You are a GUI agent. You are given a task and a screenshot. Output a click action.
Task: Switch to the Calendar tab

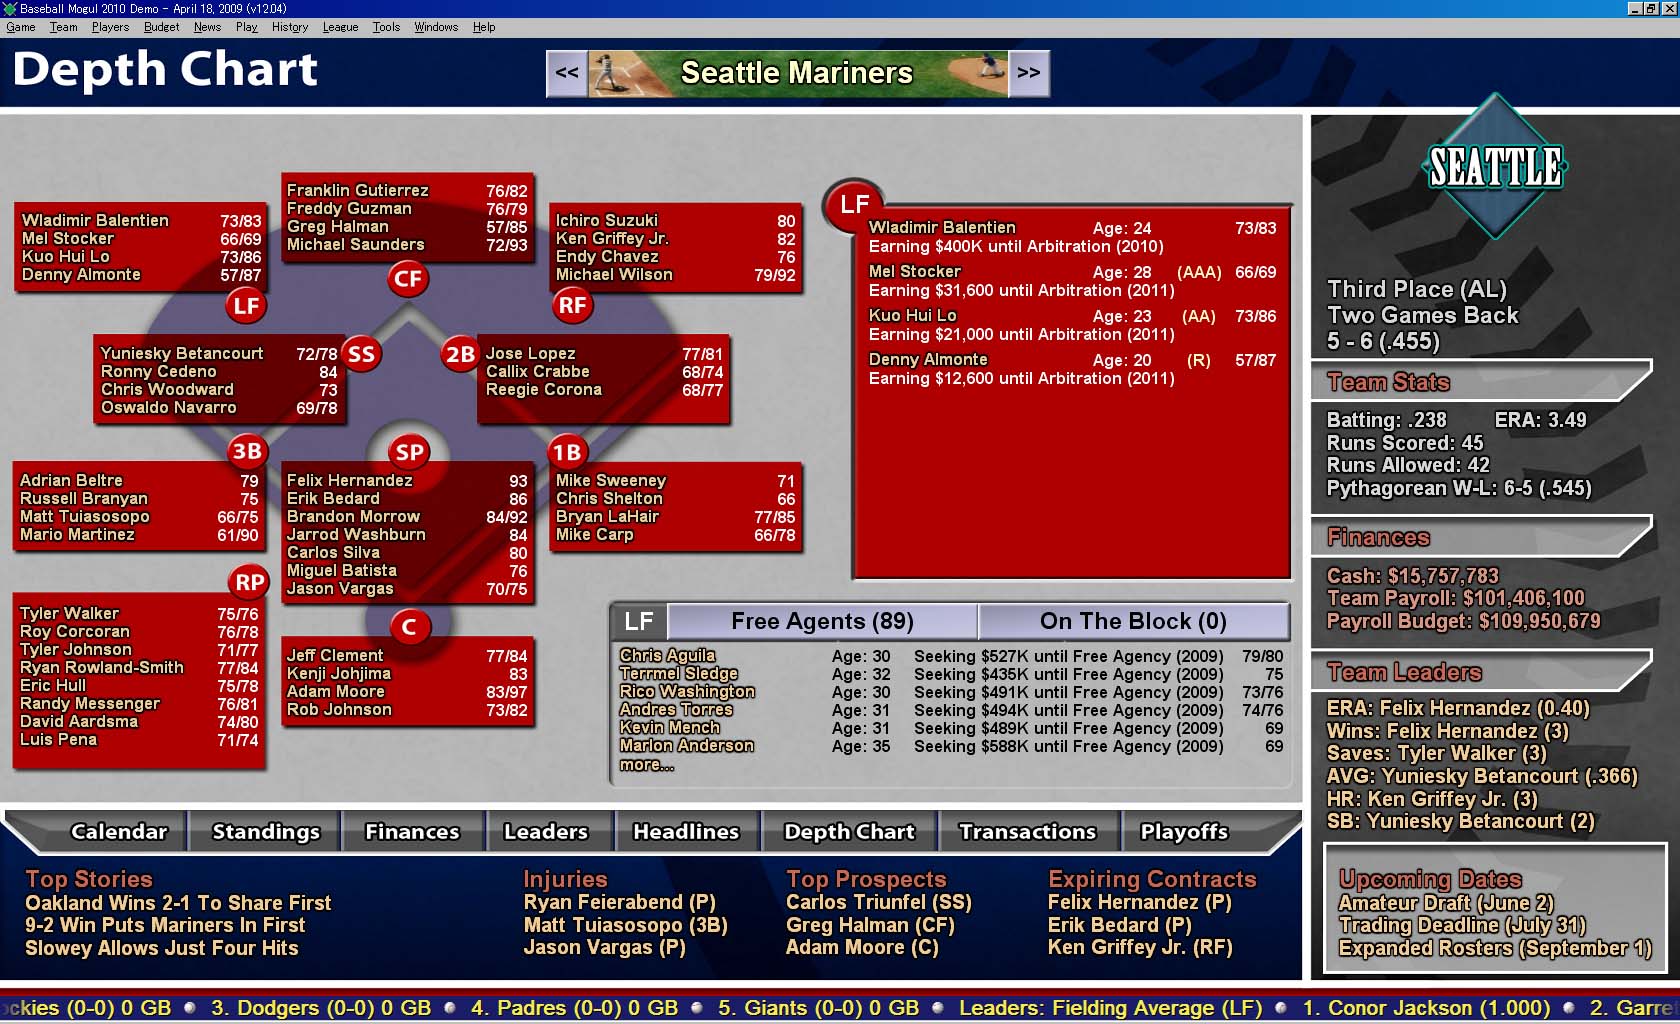(119, 832)
